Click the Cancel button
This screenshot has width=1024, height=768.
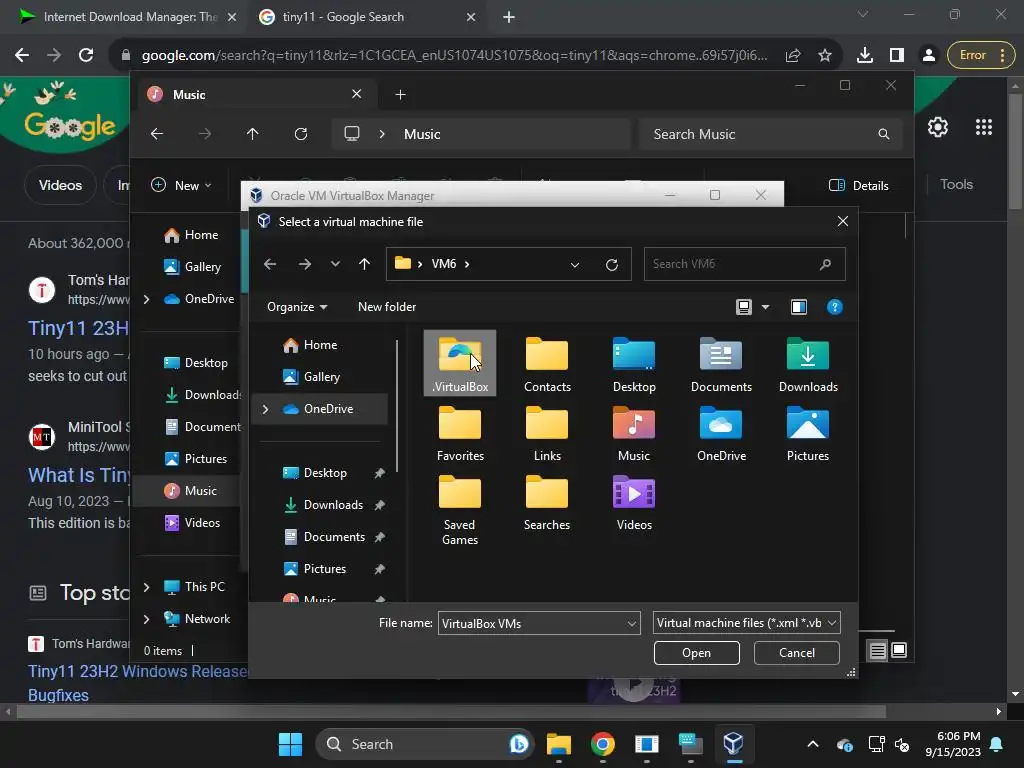pyautogui.click(x=797, y=653)
